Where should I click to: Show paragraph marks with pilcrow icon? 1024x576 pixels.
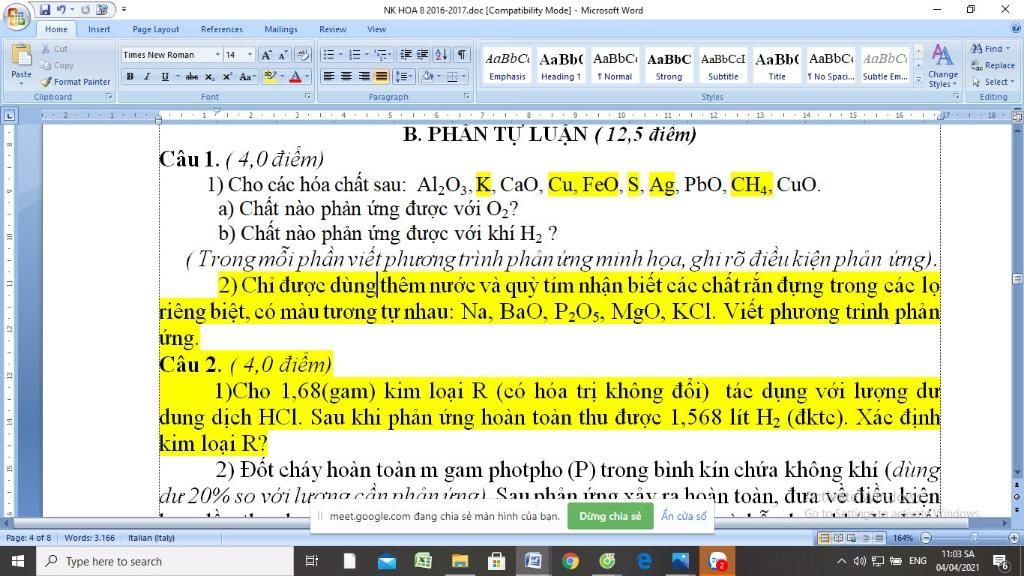[462, 55]
